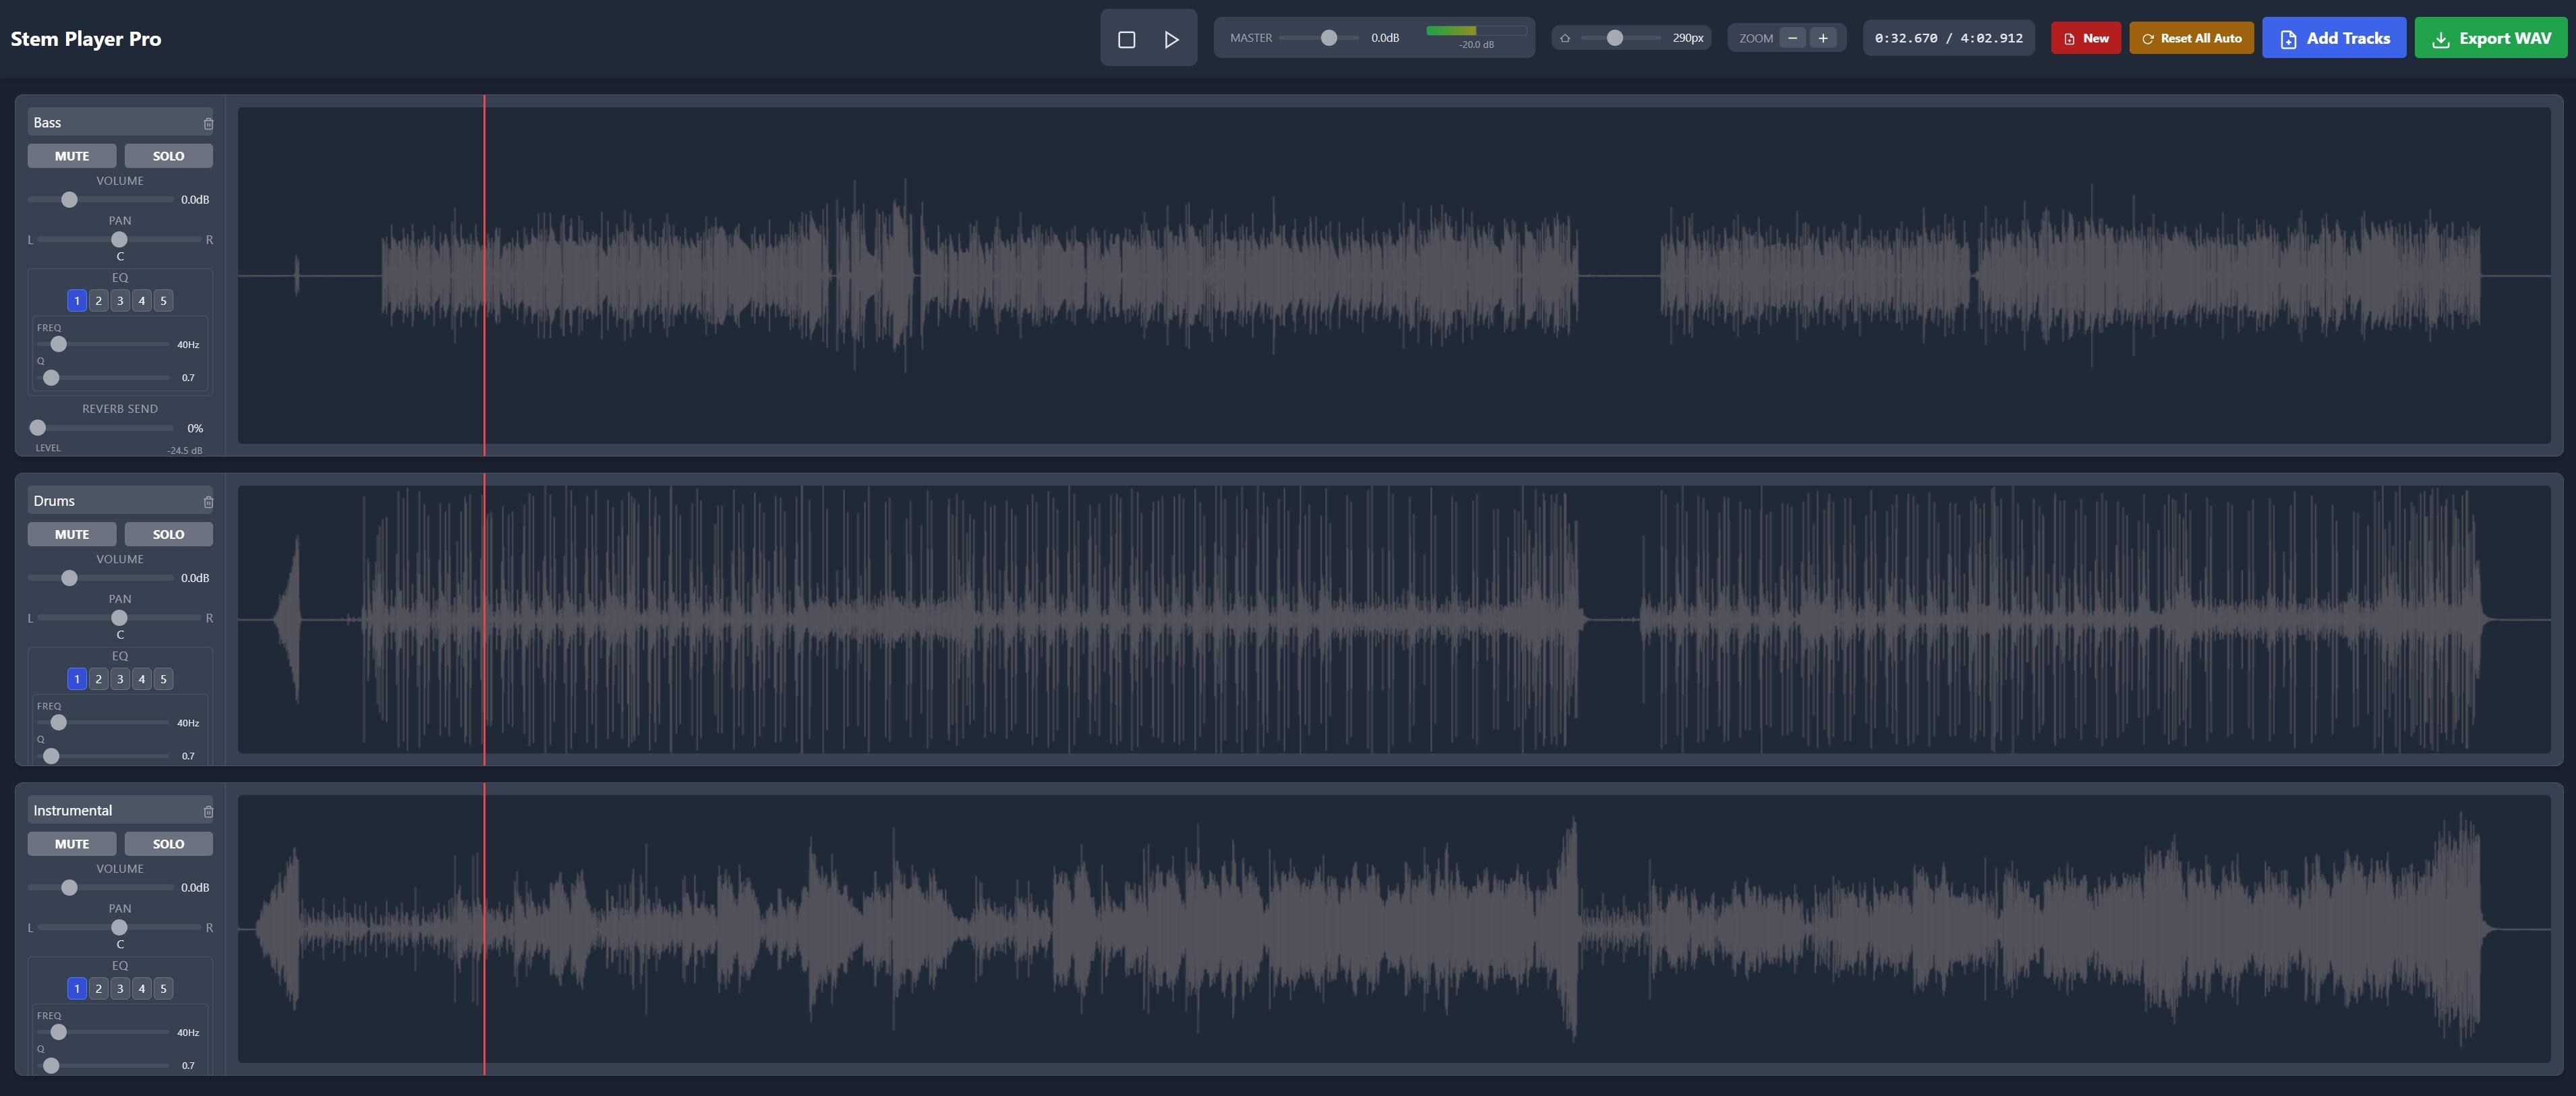
Task: Mute the Bass track
Action: pos(71,156)
